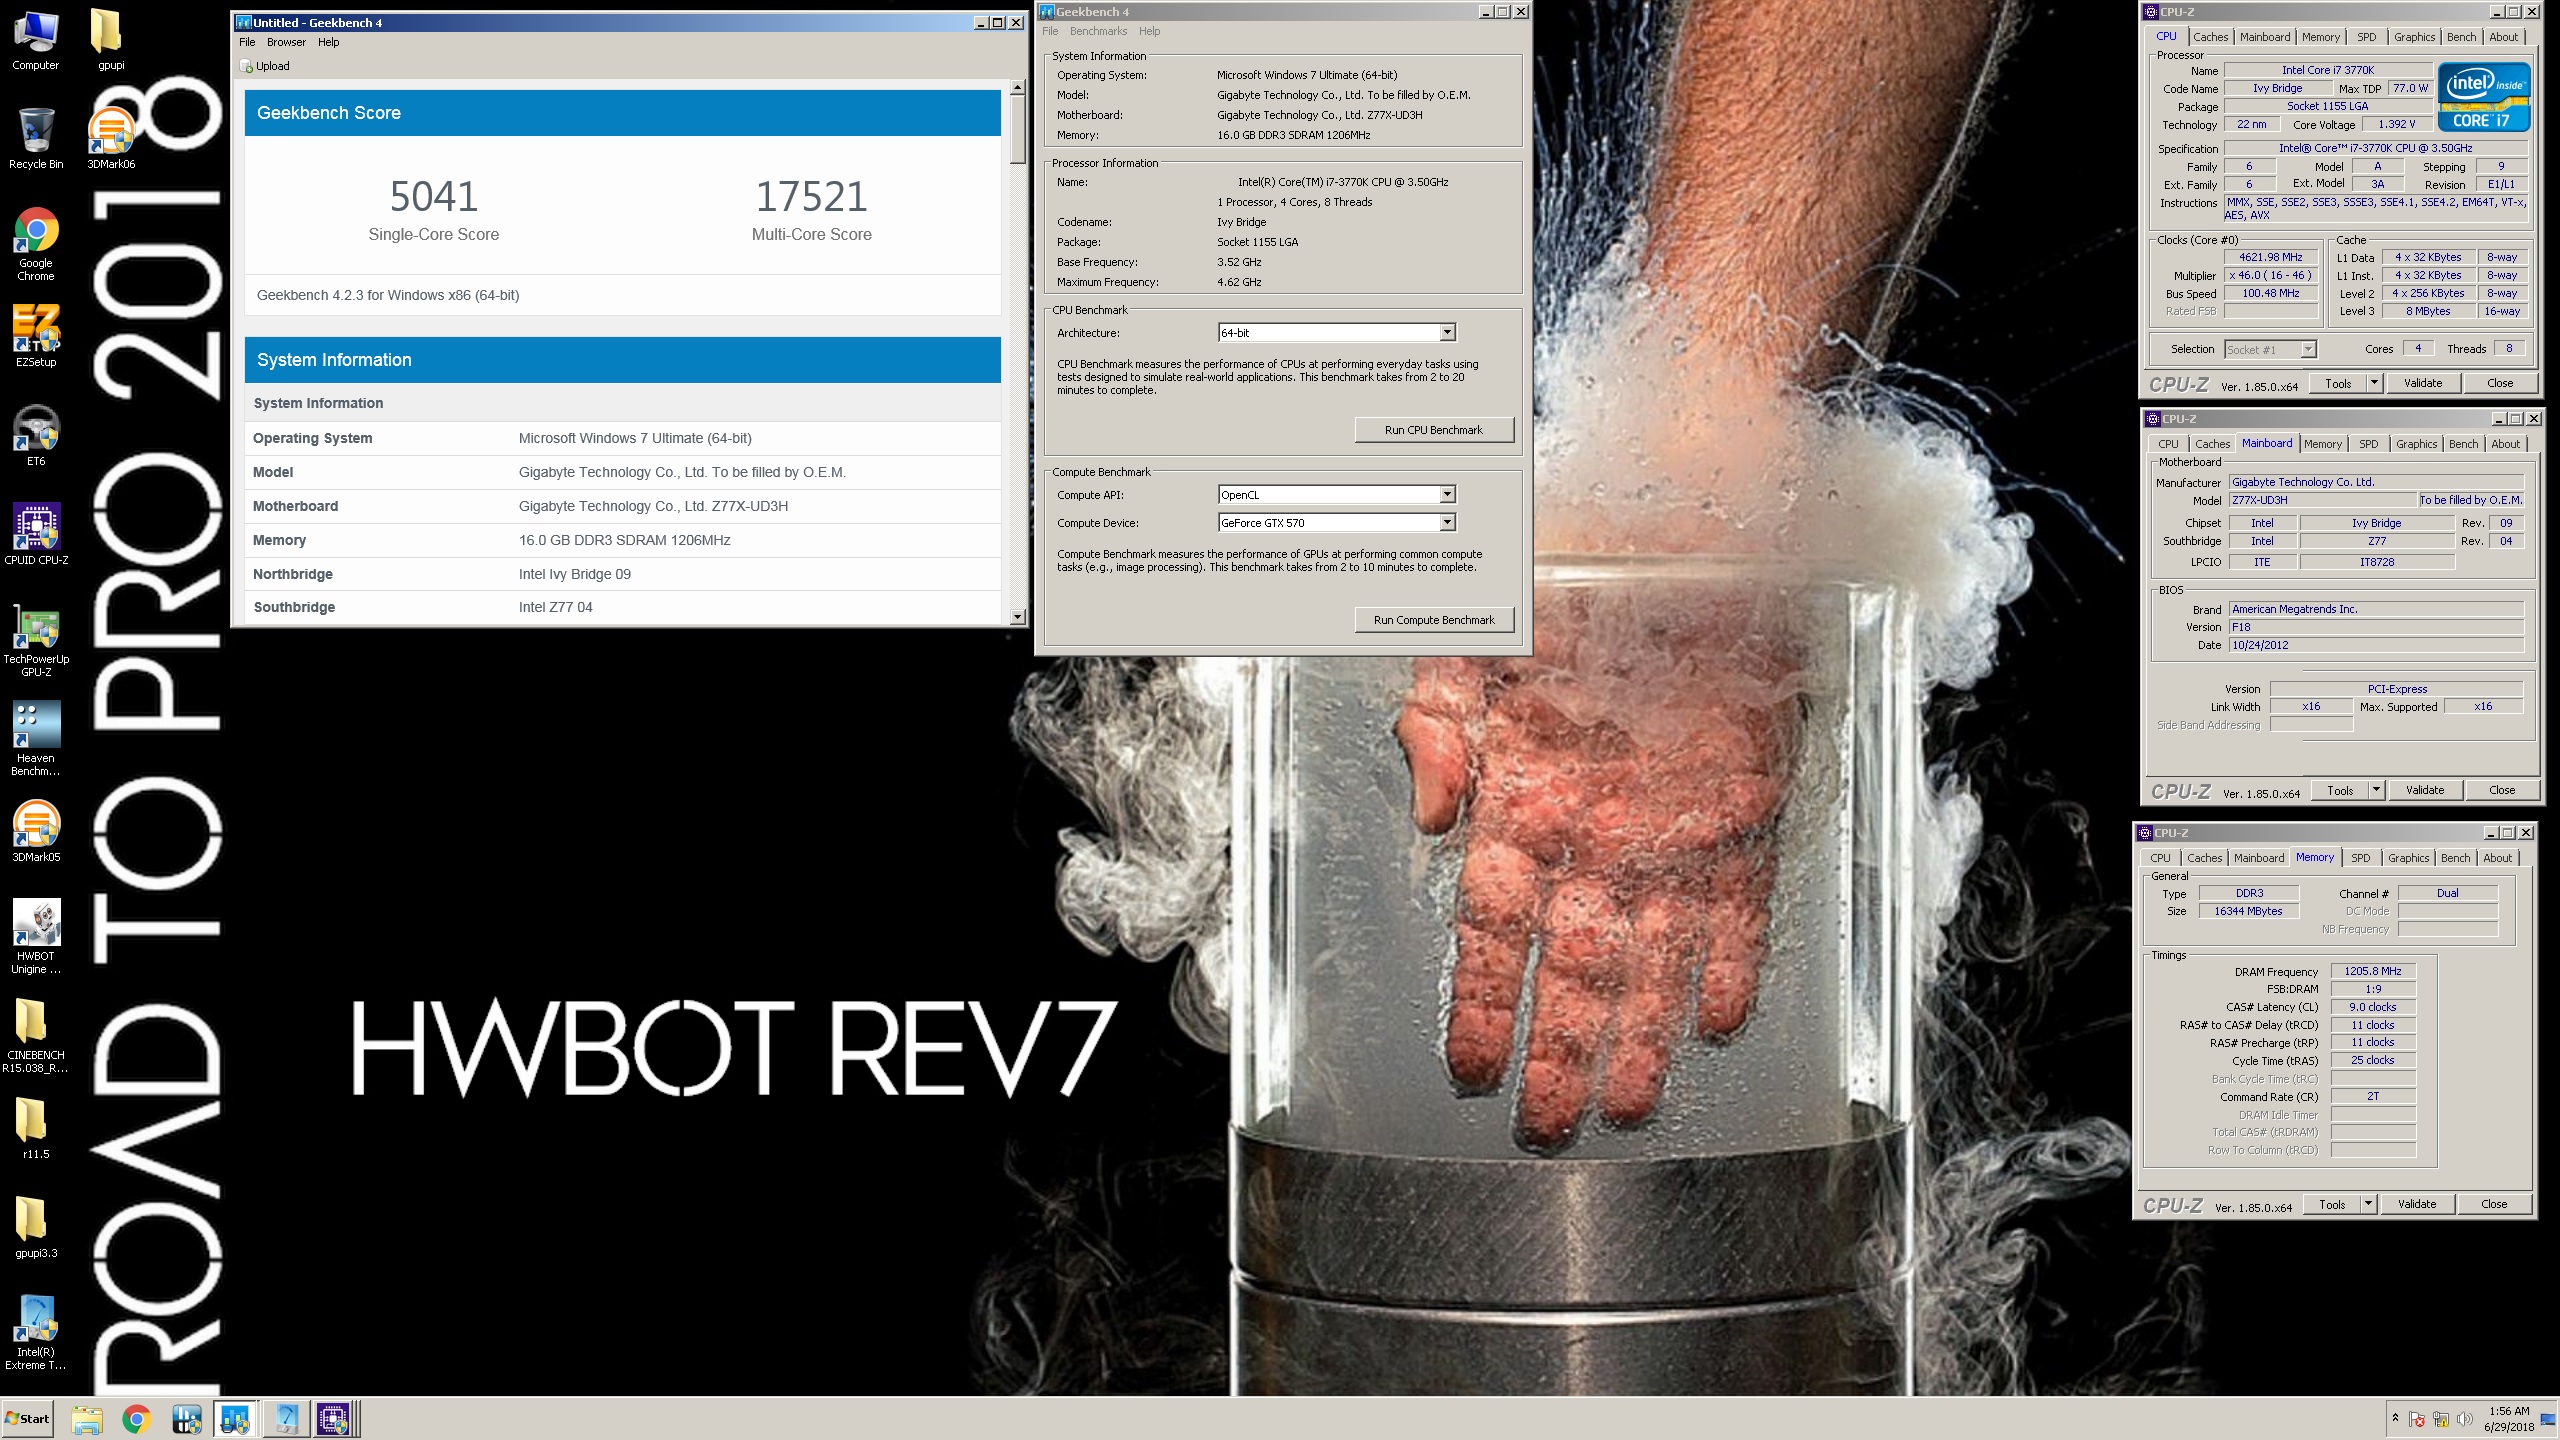The width and height of the screenshot is (2560, 1440).
Task: Switch to the About tab in the CPU-Z Mainboard window
Action: (x=2506, y=444)
